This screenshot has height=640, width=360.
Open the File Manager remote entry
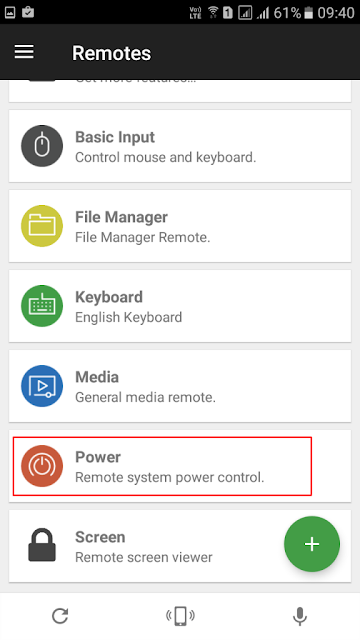coord(180,226)
